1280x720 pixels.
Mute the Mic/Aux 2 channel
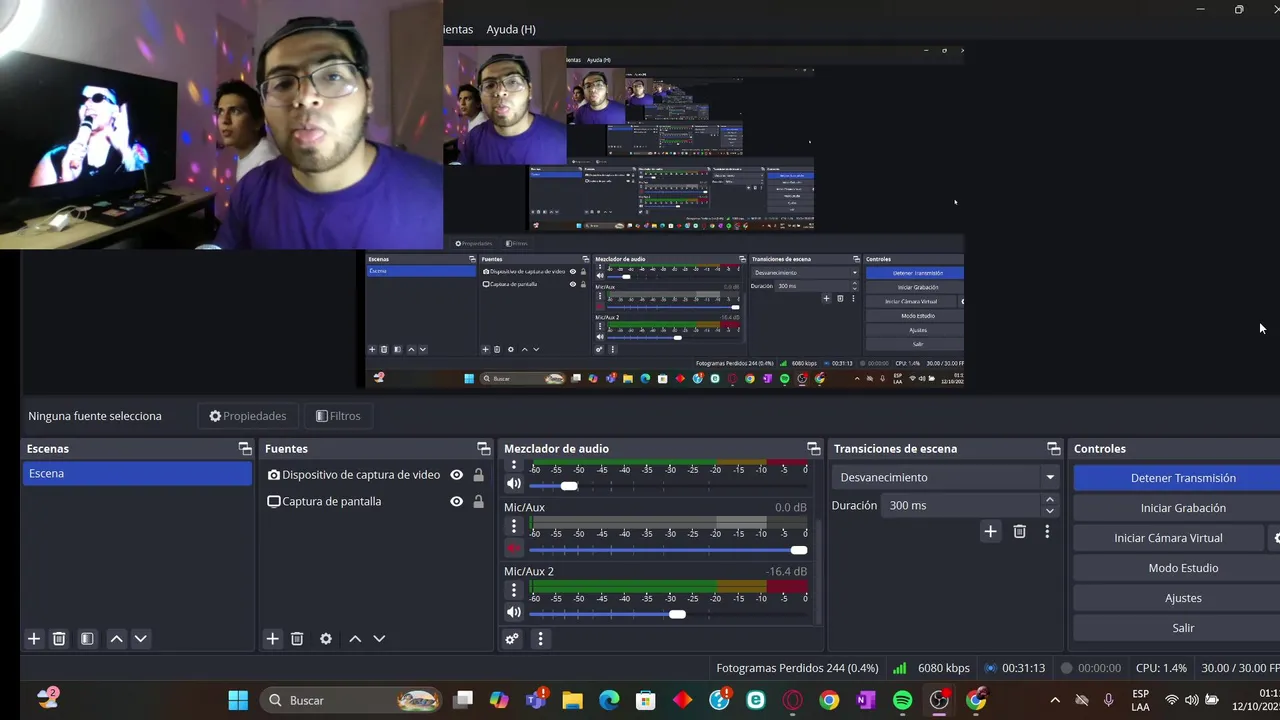pyautogui.click(x=514, y=612)
